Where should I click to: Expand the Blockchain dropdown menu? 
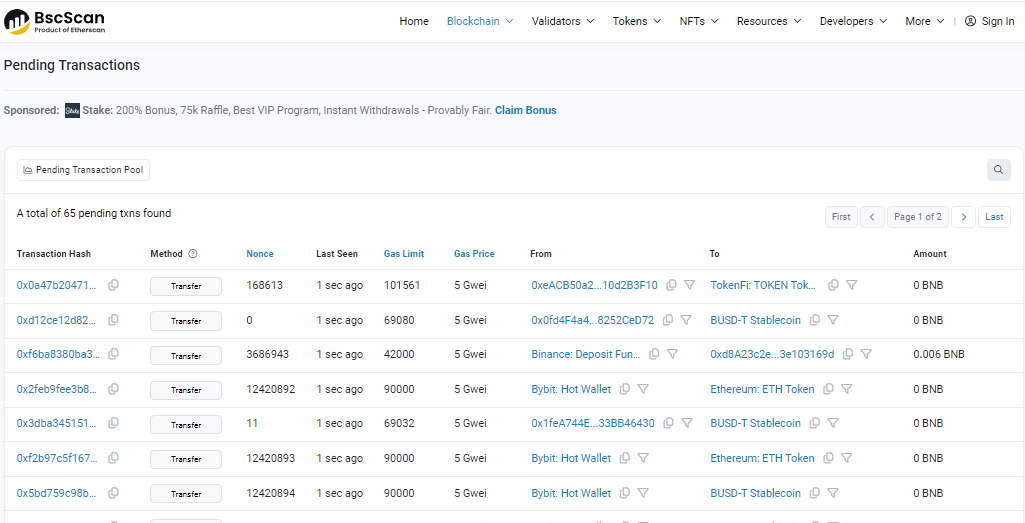click(x=479, y=21)
